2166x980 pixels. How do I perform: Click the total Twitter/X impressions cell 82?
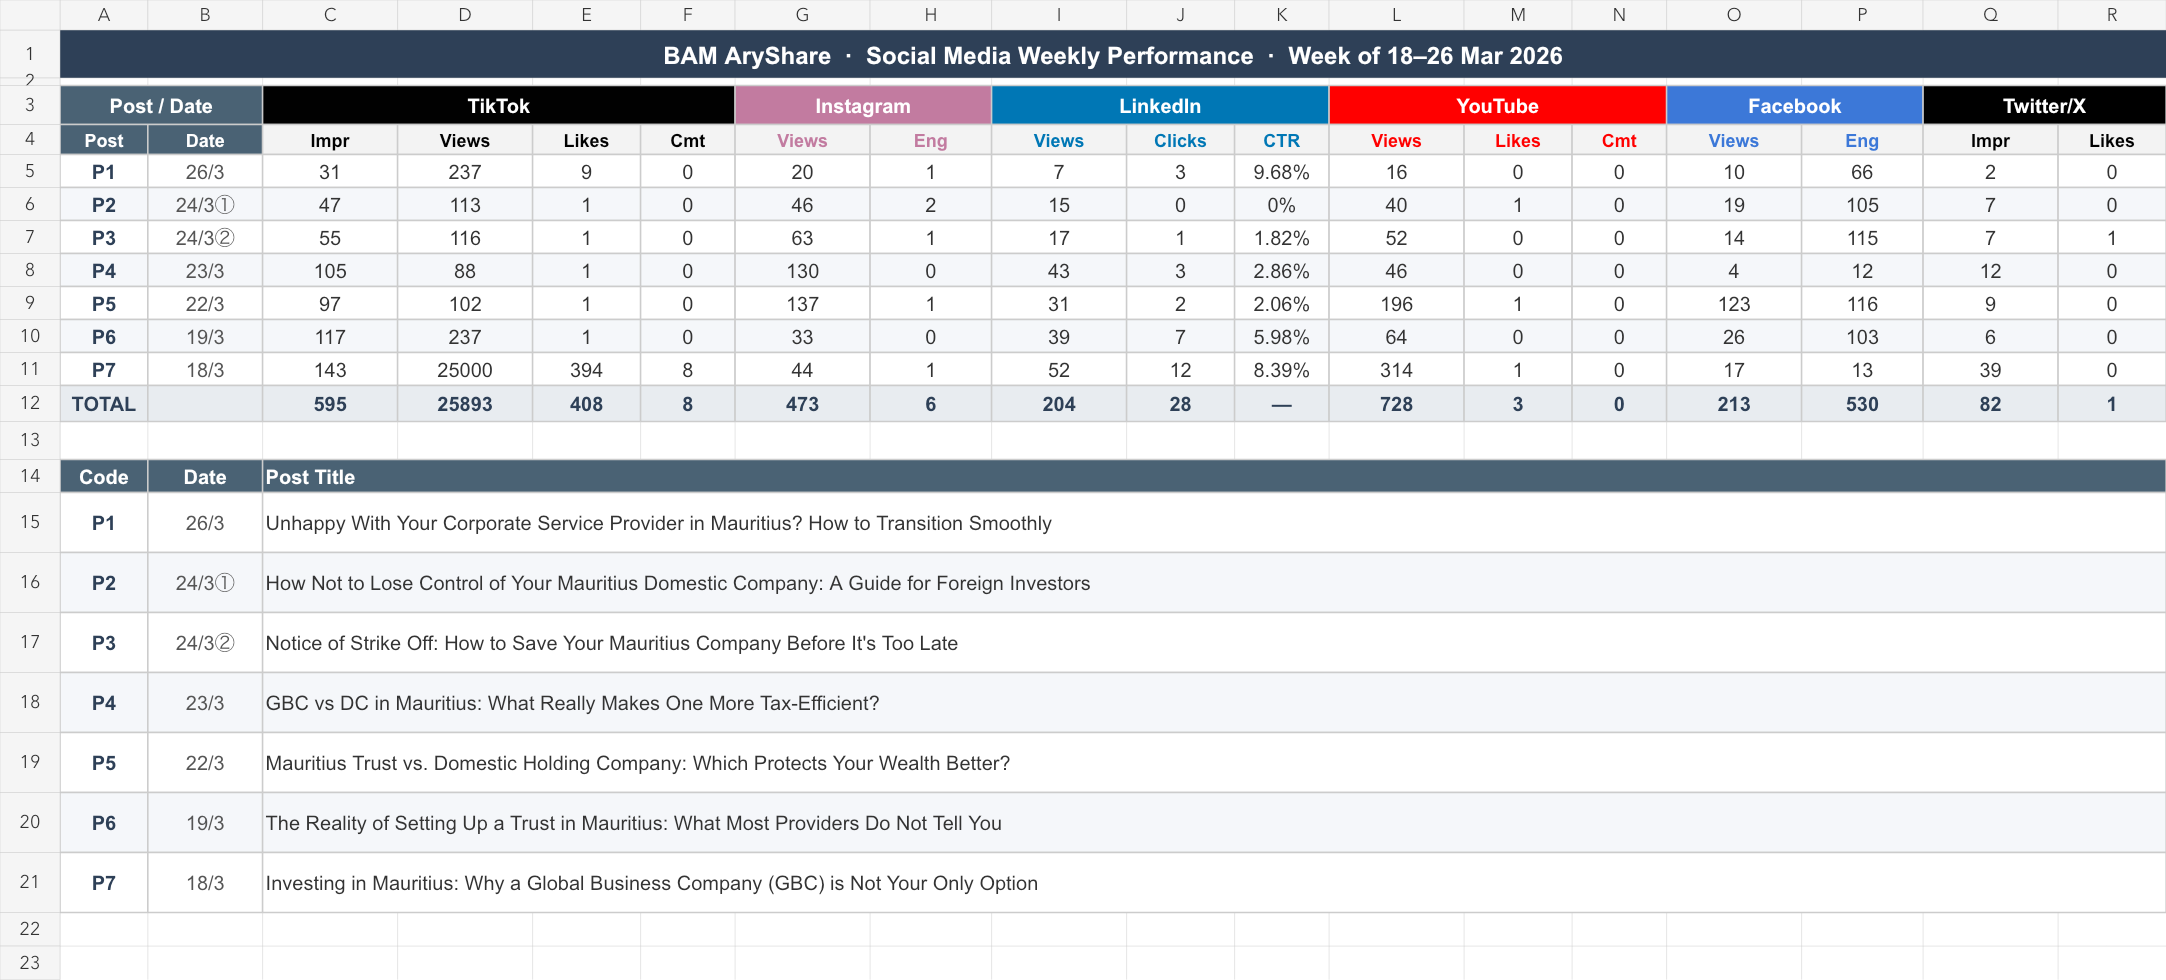pyautogui.click(x=1990, y=404)
